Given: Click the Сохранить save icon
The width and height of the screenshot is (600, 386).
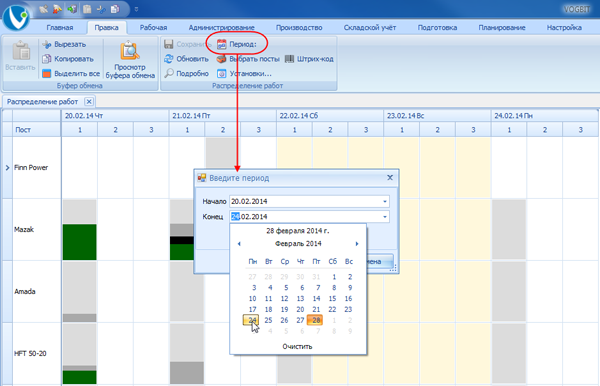Looking at the screenshot, I should tap(168, 44).
